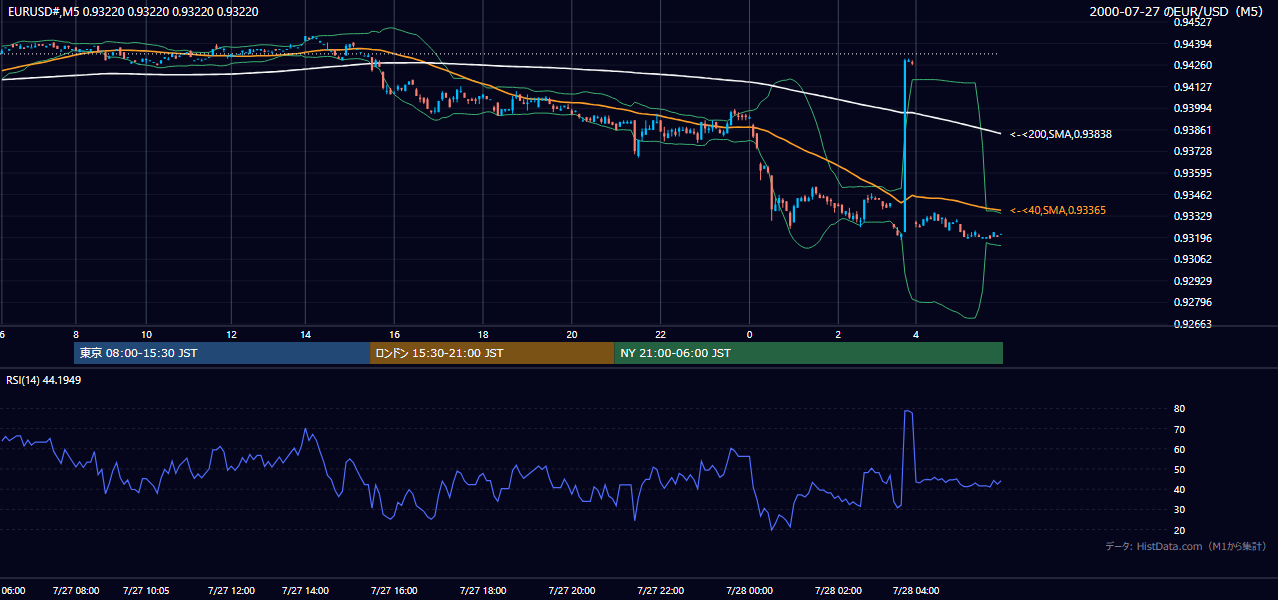Click the '7/27 22:00' bottom time label

click(660, 591)
